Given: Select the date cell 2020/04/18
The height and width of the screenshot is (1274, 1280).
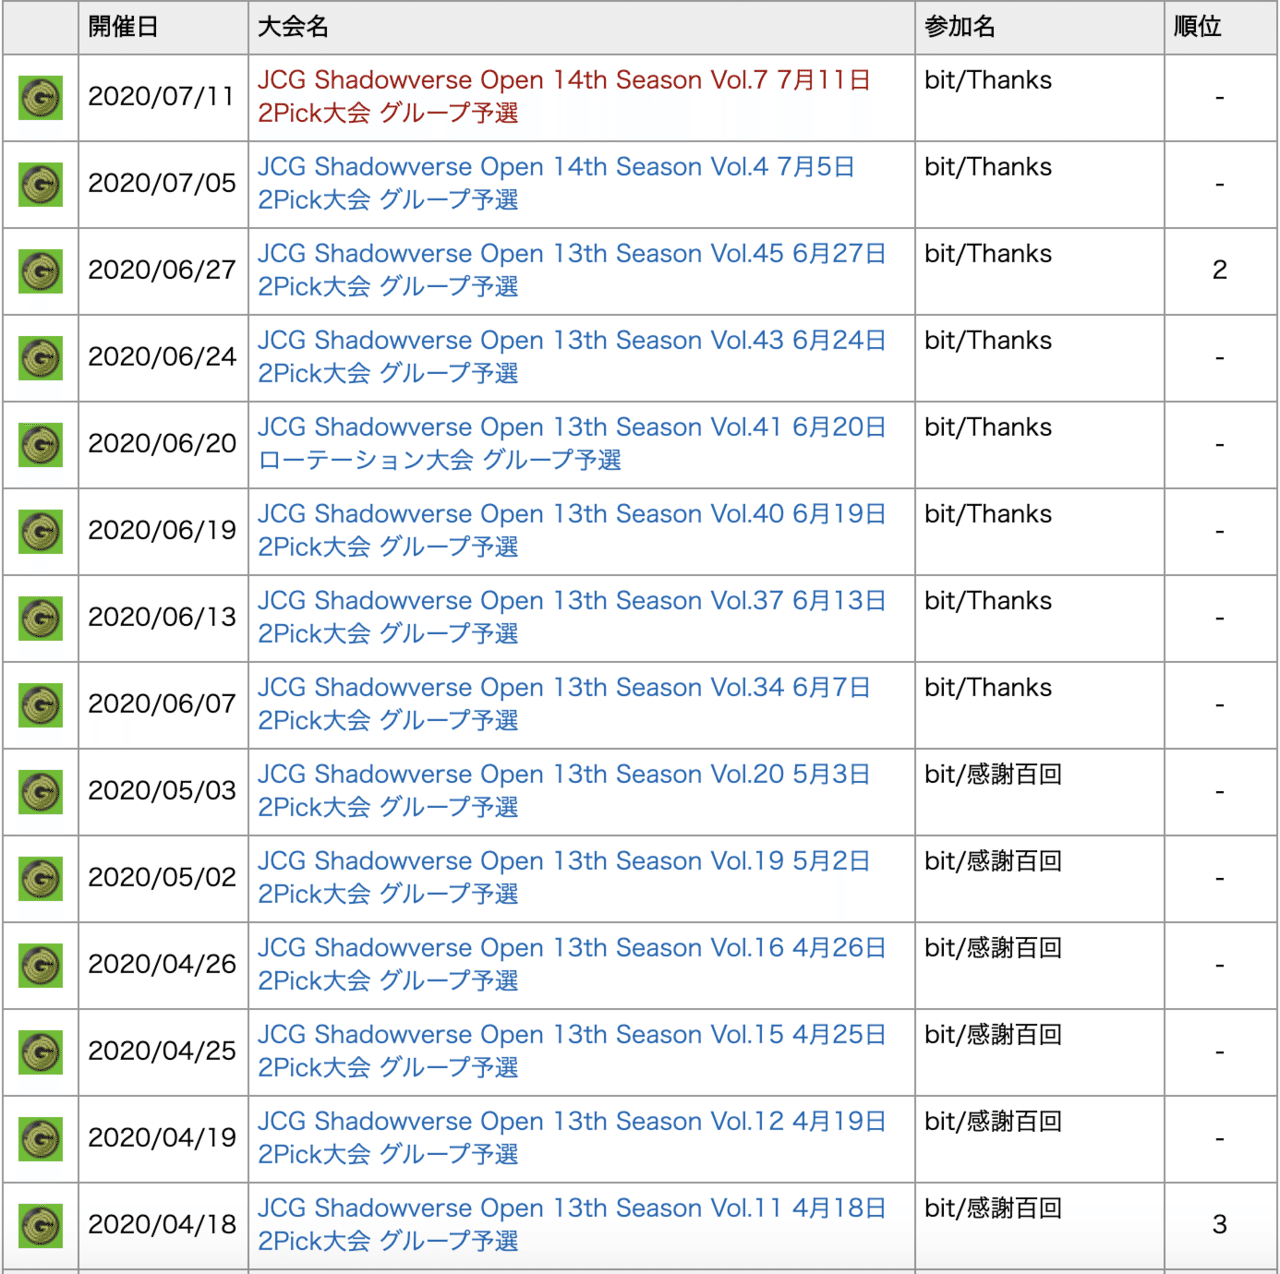Looking at the screenshot, I should 162,1225.
